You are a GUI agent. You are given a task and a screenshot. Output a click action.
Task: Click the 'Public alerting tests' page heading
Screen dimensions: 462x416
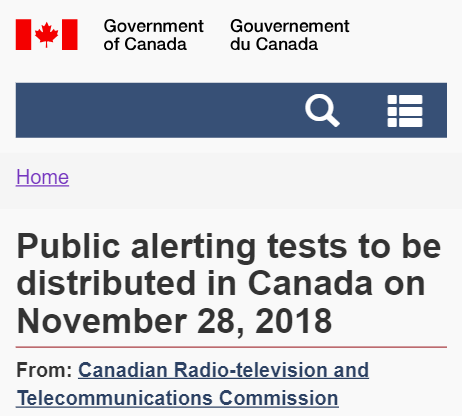point(229,283)
